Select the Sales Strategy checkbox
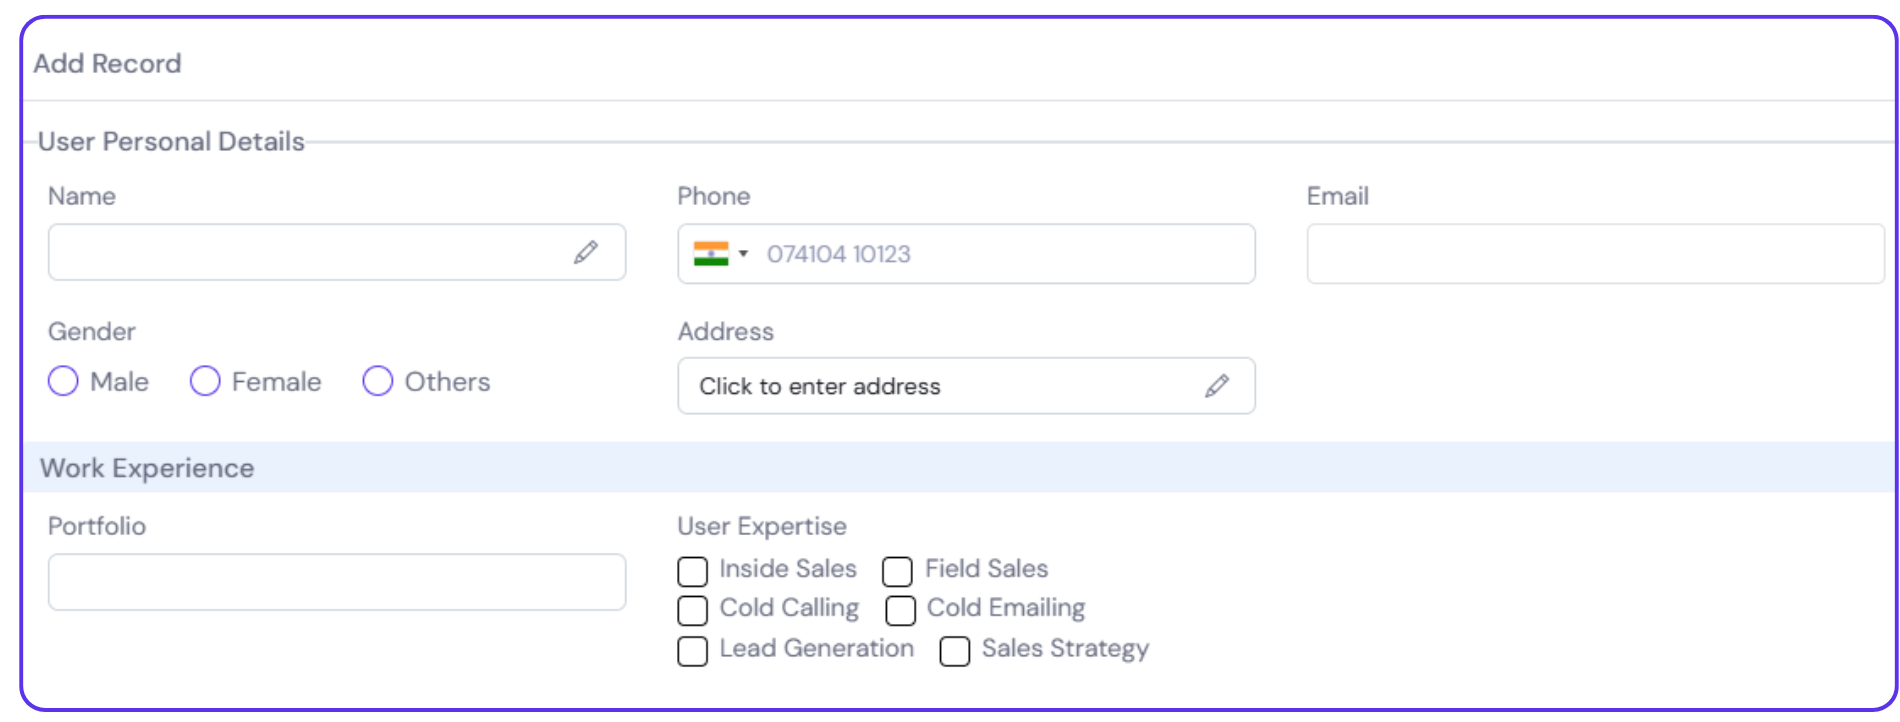This screenshot has height=722, width=1900. (x=955, y=651)
